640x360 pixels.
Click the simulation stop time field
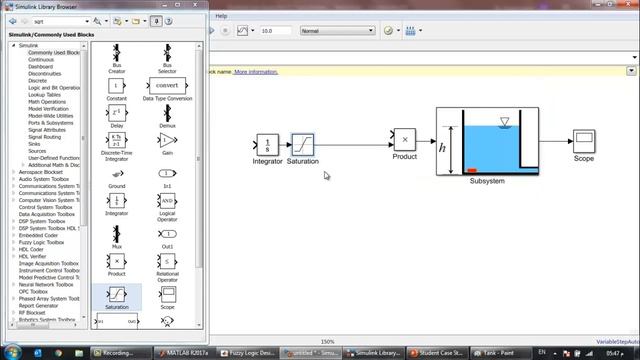pyautogui.click(x=276, y=31)
